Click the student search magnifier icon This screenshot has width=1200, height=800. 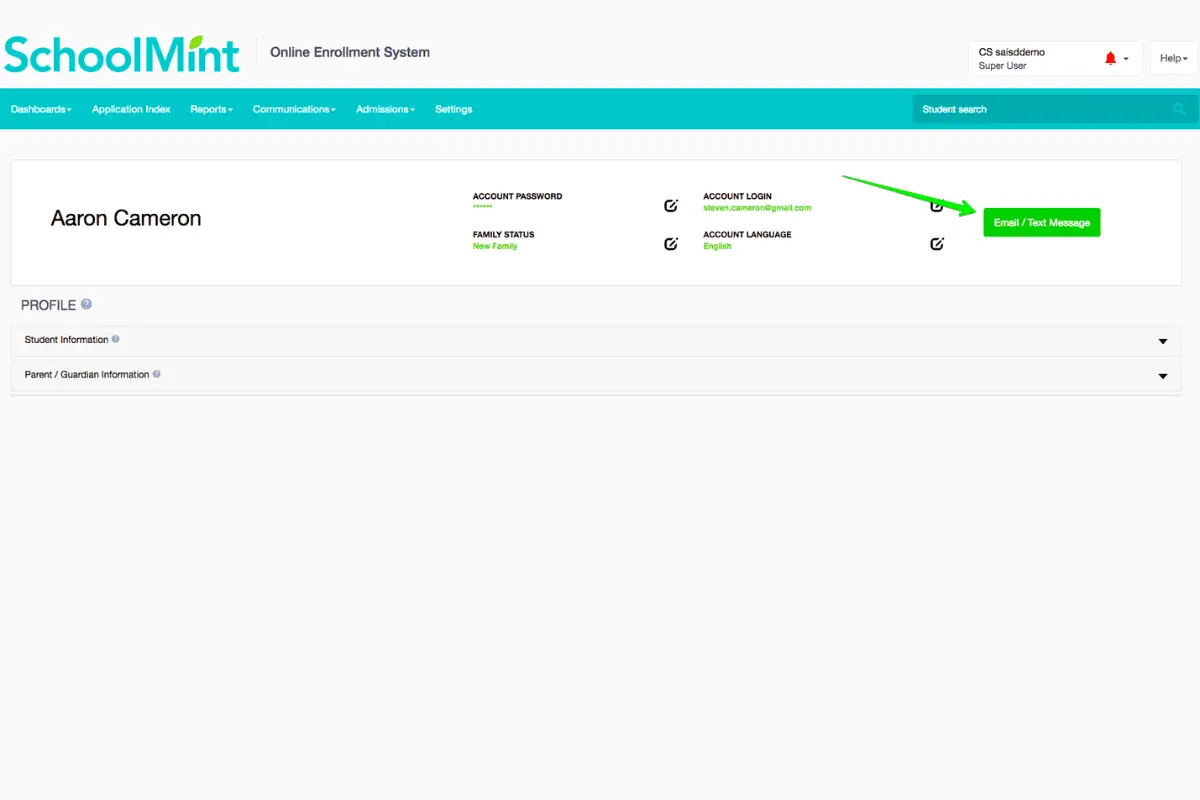(x=1180, y=109)
